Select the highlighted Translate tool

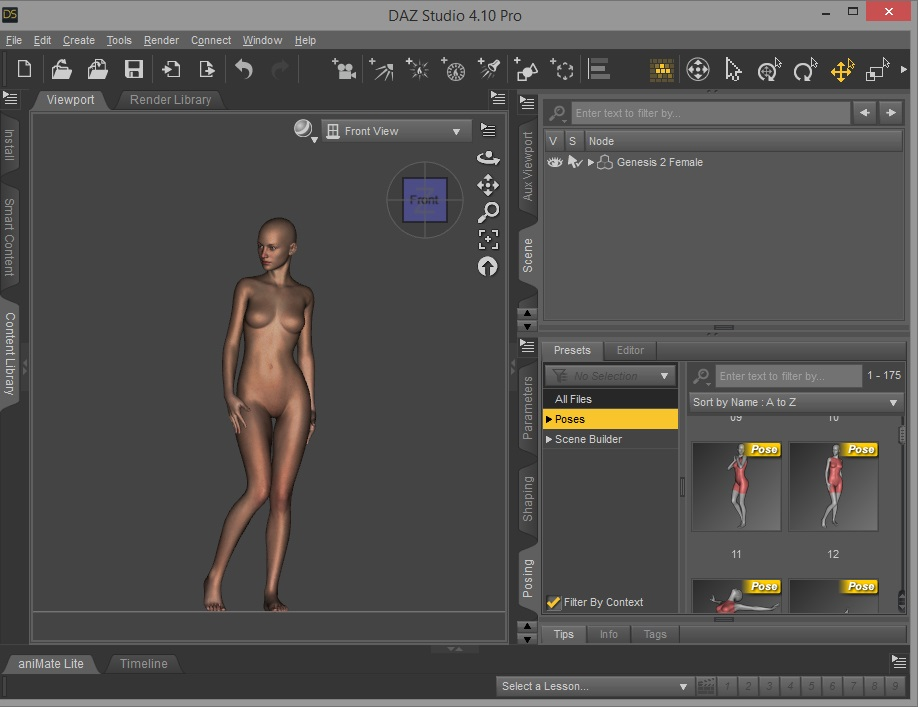(x=842, y=70)
